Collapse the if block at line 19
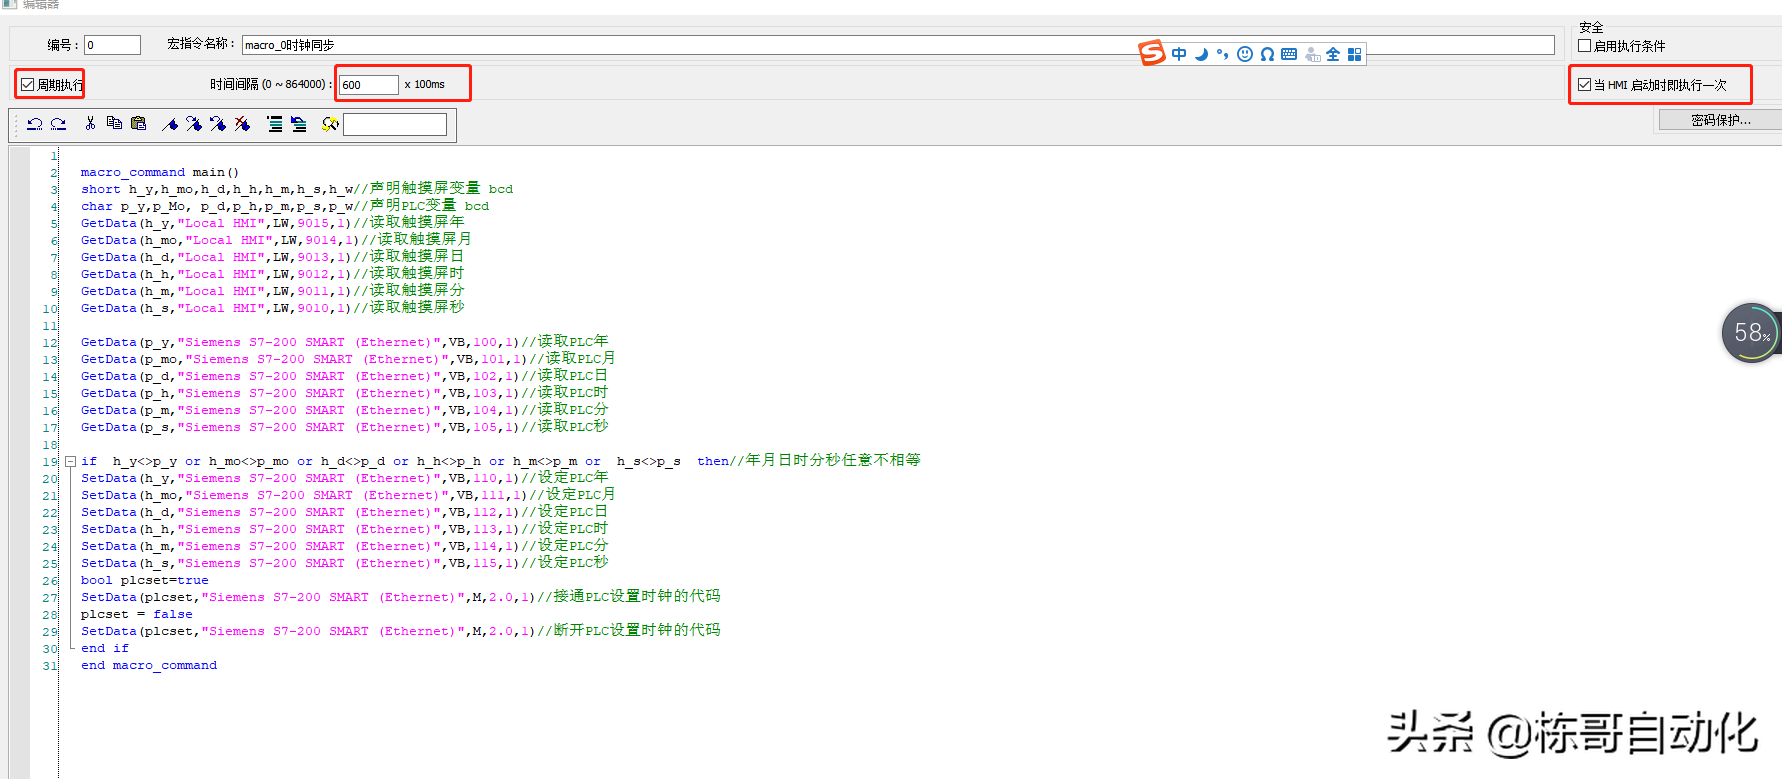This screenshot has height=779, width=1782. (70, 462)
